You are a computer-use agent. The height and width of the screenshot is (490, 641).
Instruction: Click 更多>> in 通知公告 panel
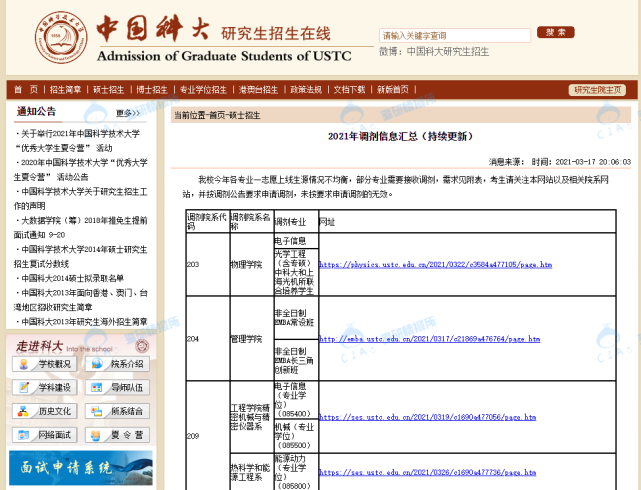tap(128, 113)
